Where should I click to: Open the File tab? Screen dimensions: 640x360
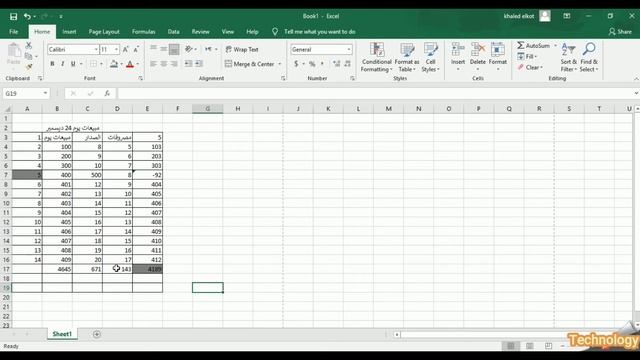13,32
